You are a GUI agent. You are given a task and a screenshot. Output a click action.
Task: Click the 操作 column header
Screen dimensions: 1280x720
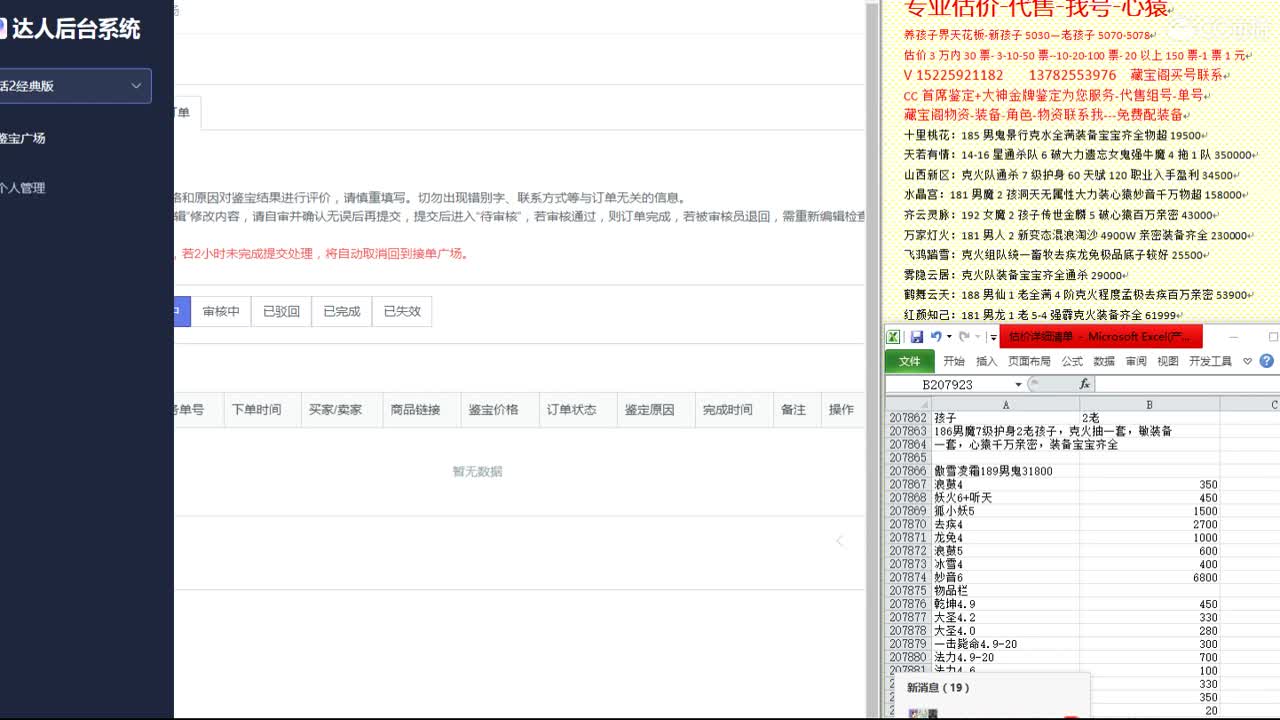coord(841,410)
